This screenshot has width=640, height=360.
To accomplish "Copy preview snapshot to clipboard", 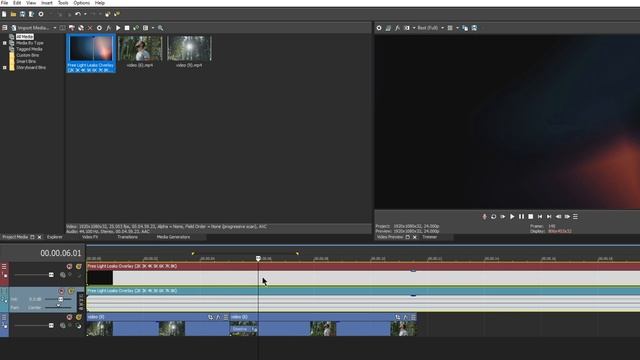I will pyautogui.click(x=465, y=28).
